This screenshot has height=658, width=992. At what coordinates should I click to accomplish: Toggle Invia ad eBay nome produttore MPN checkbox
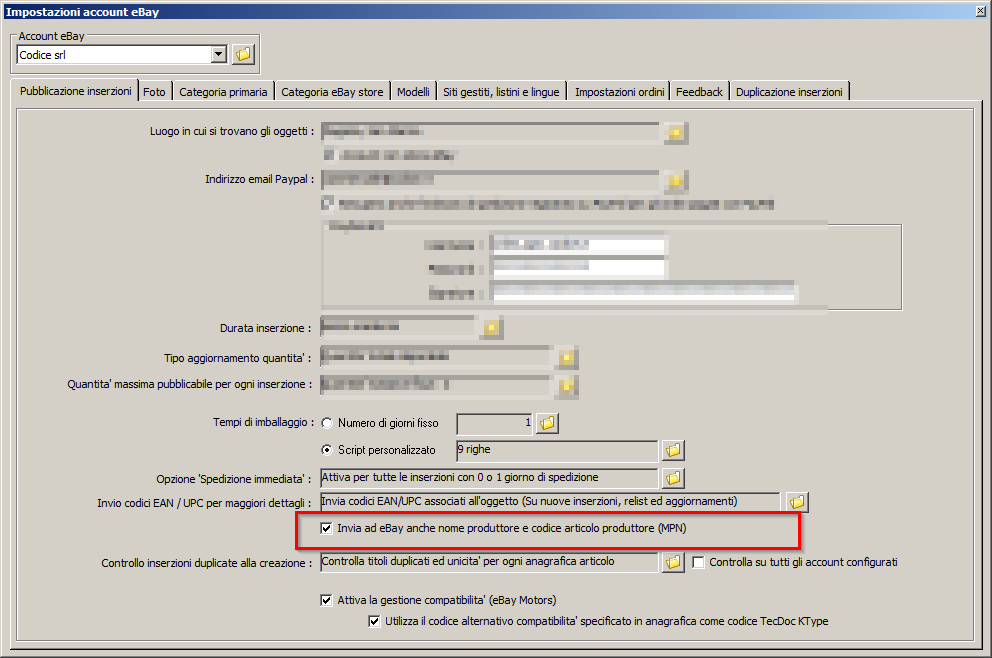[326, 528]
